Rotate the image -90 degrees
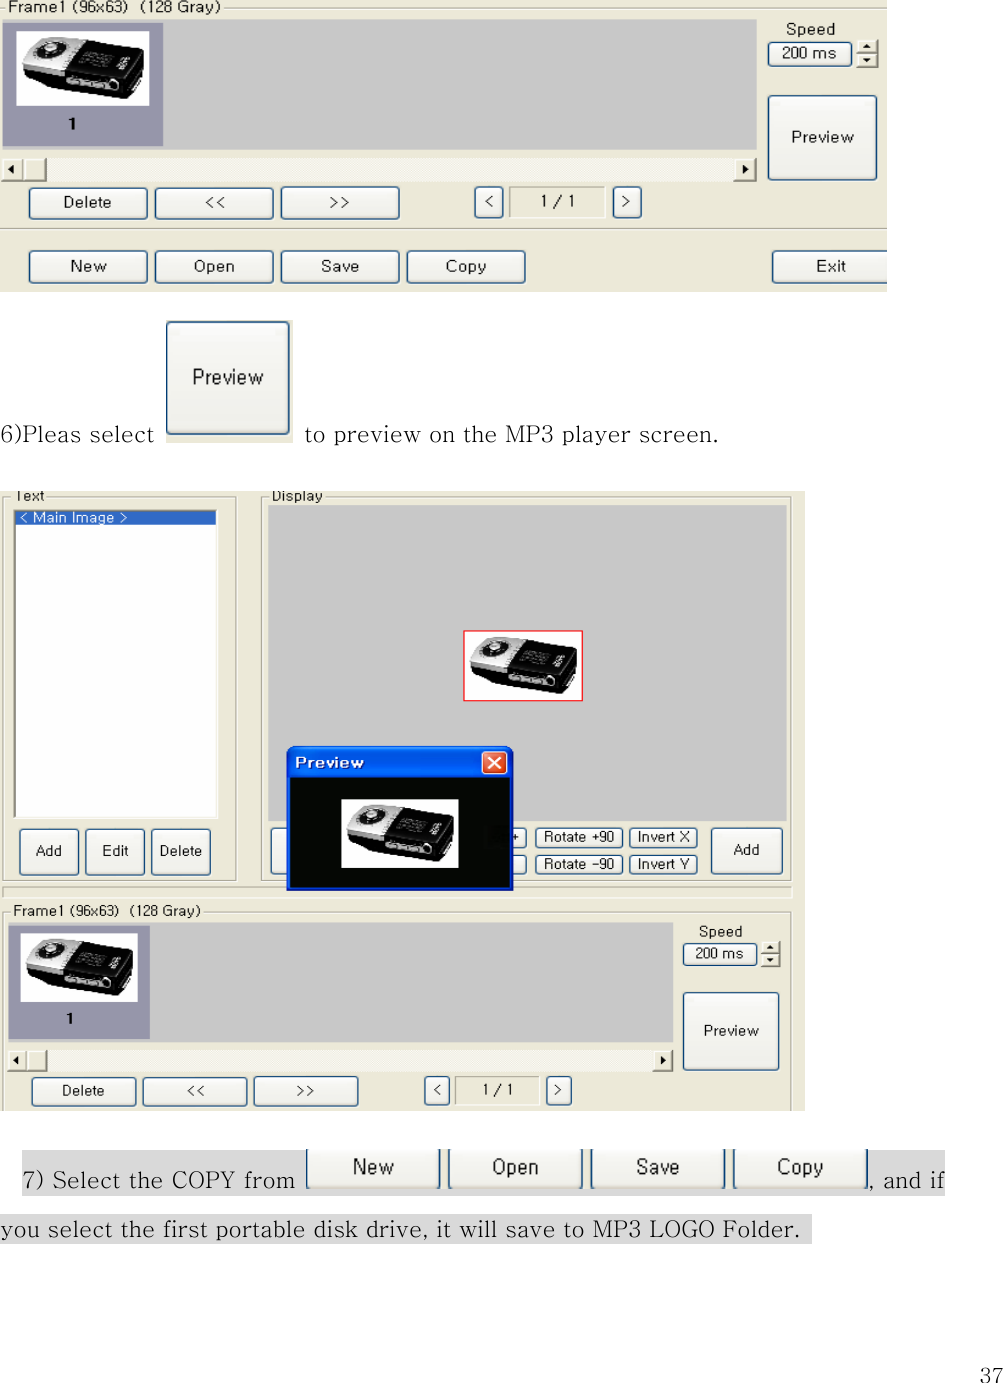 click(x=578, y=864)
